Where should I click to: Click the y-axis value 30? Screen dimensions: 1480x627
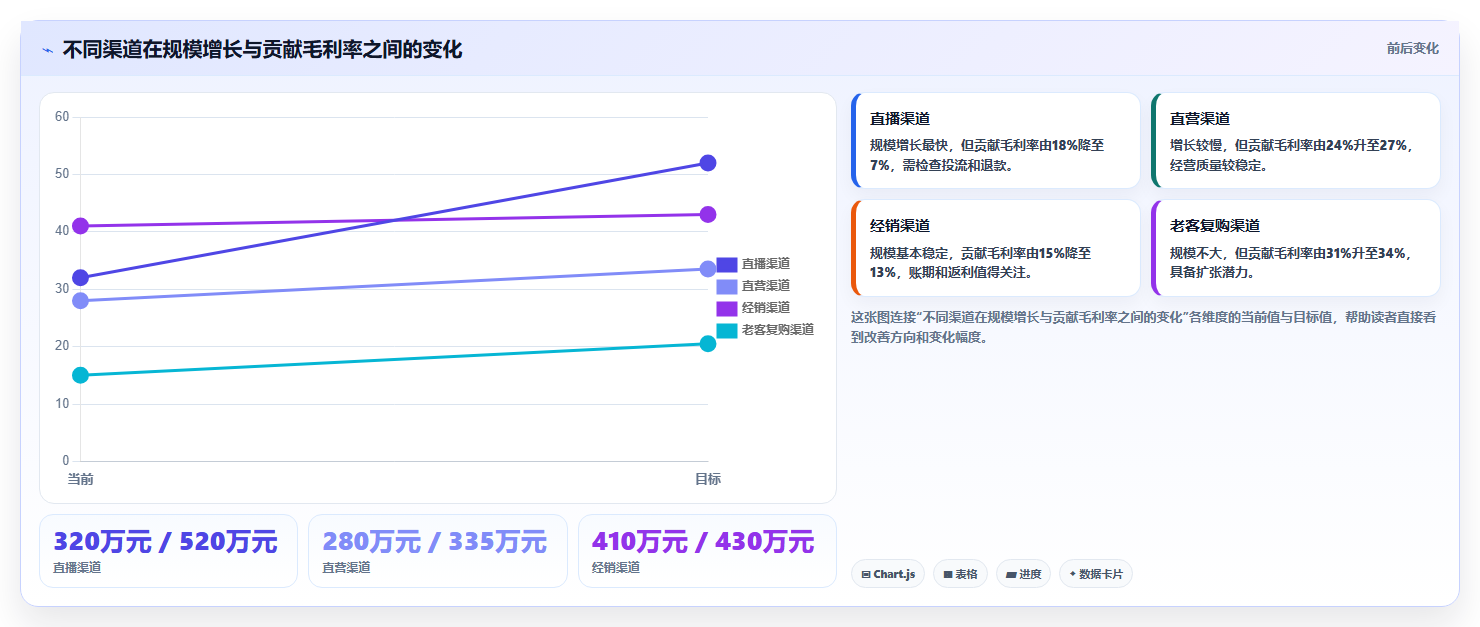[62, 289]
